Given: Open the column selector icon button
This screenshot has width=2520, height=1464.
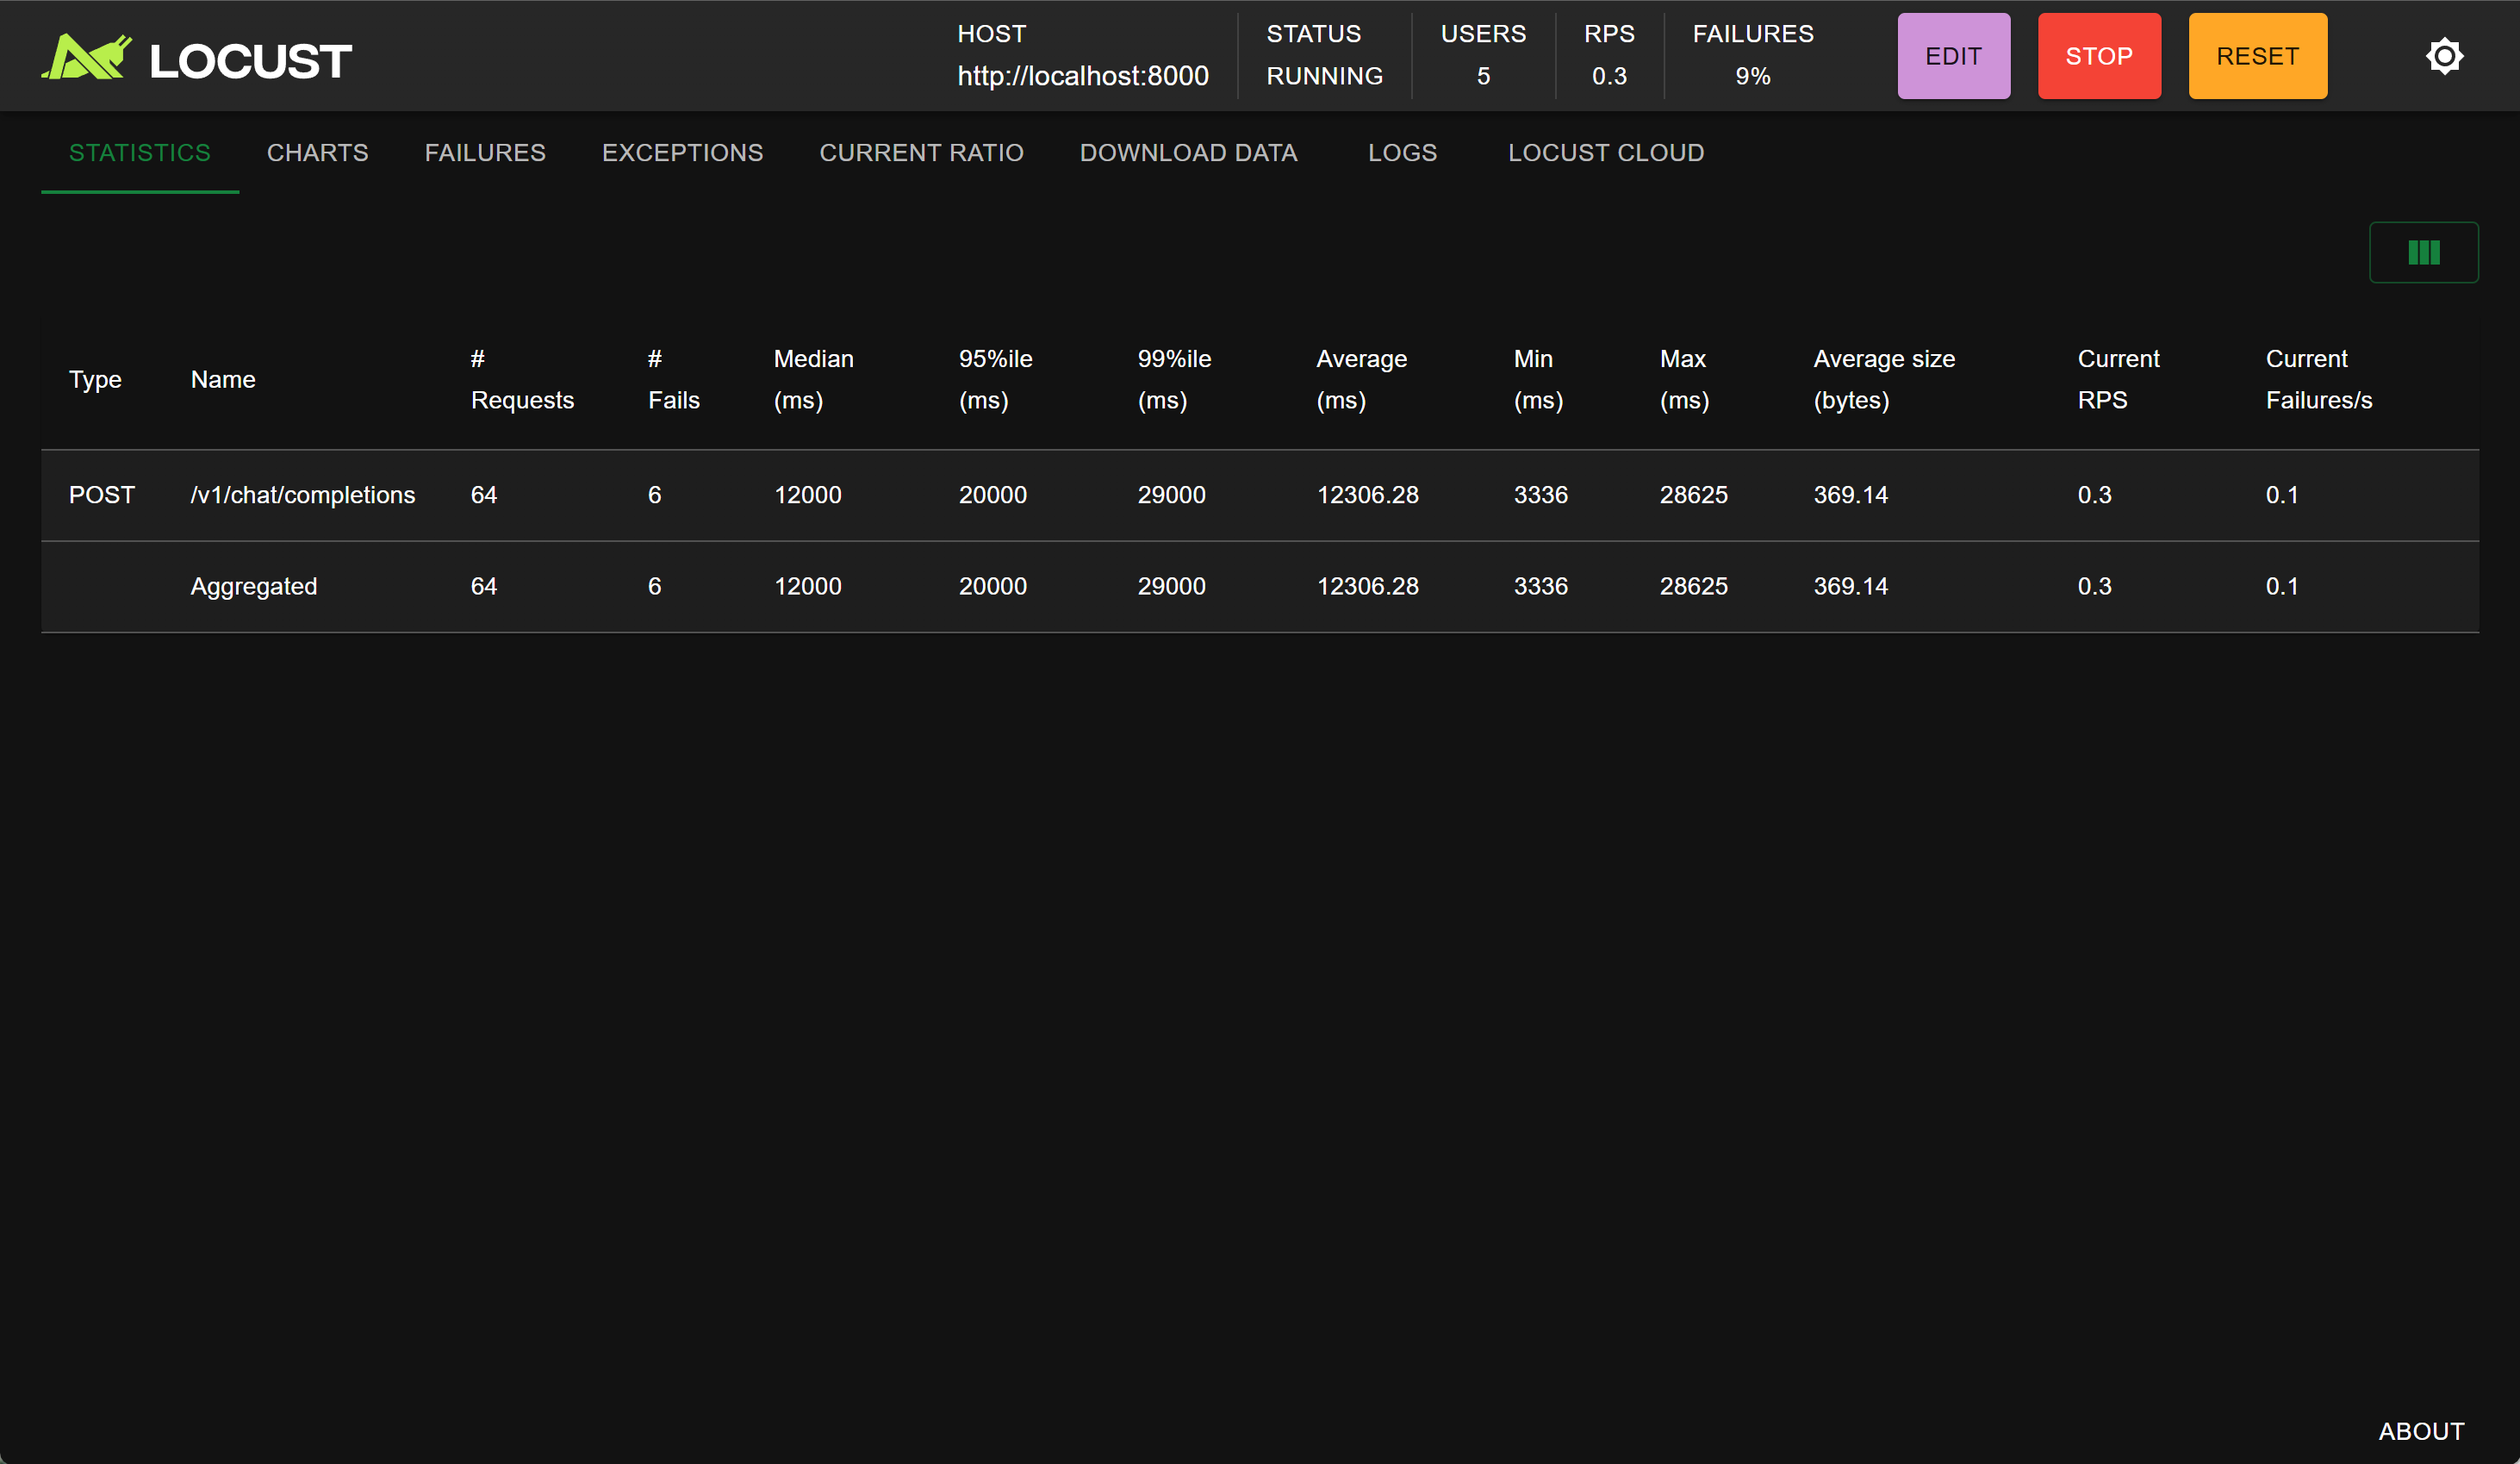Looking at the screenshot, I should 2423,252.
